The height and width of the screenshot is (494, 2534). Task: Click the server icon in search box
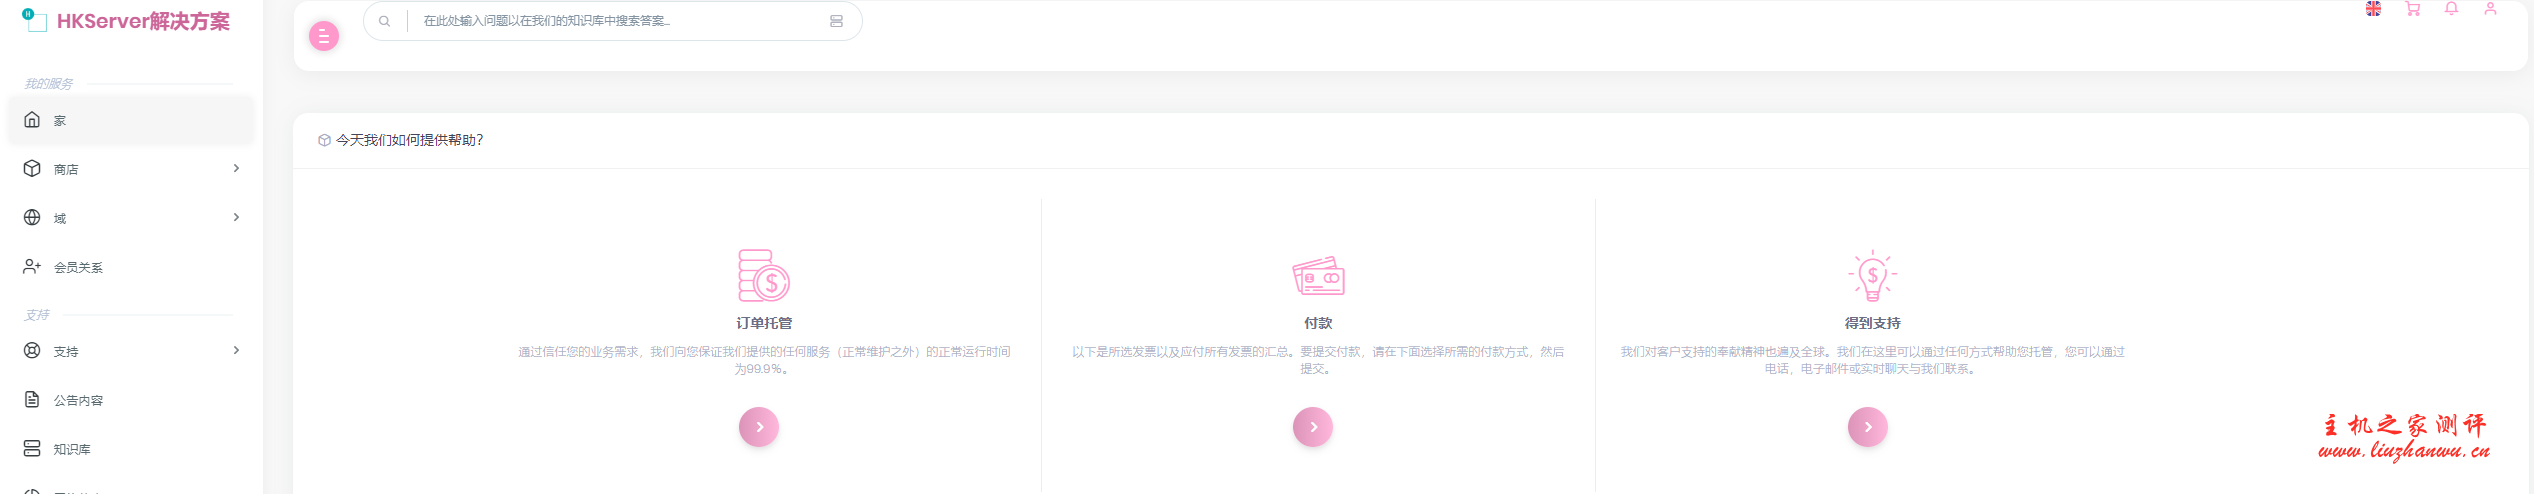pyautogui.click(x=836, y=21)
